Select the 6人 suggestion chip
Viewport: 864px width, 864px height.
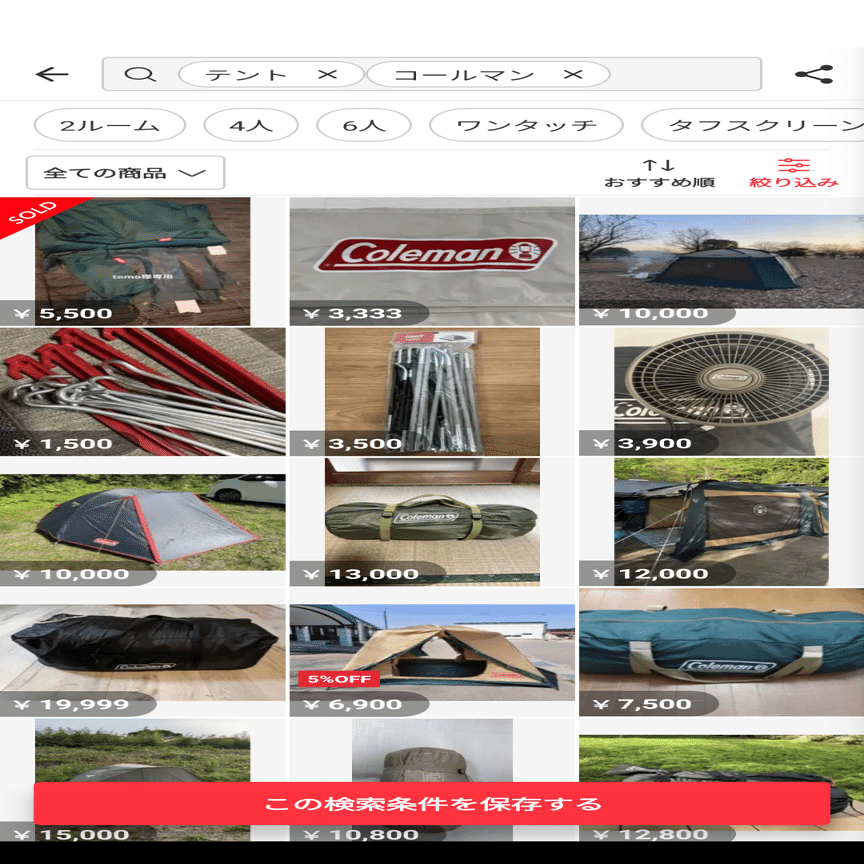[x=364, y=125]
